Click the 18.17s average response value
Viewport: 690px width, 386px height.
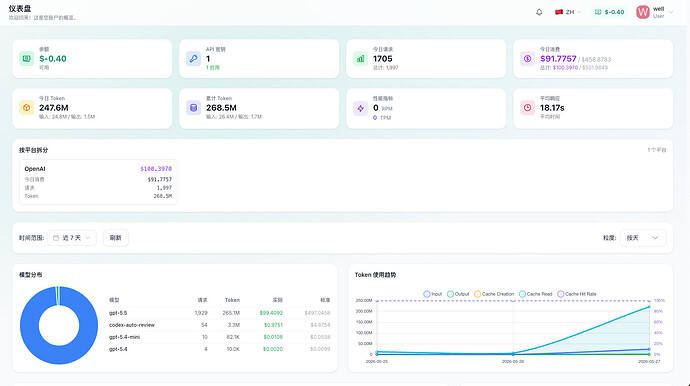(552, 108)
